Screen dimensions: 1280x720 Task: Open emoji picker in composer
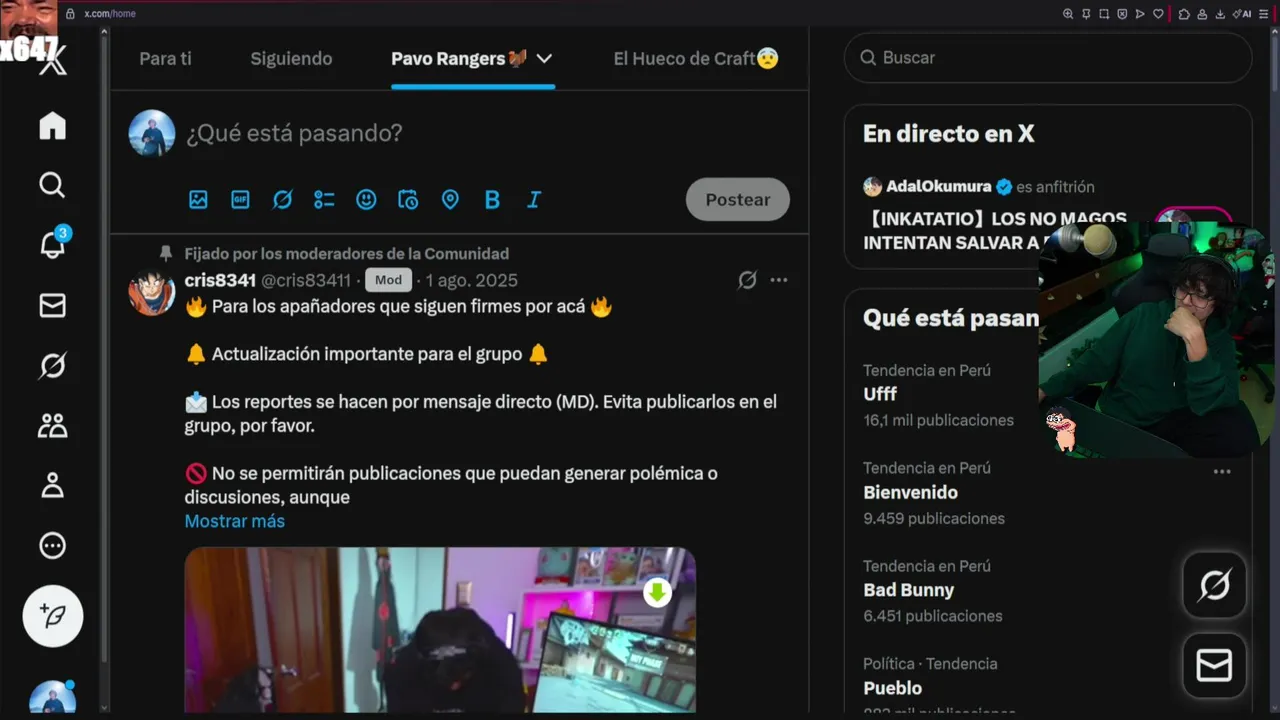[366, 200]
